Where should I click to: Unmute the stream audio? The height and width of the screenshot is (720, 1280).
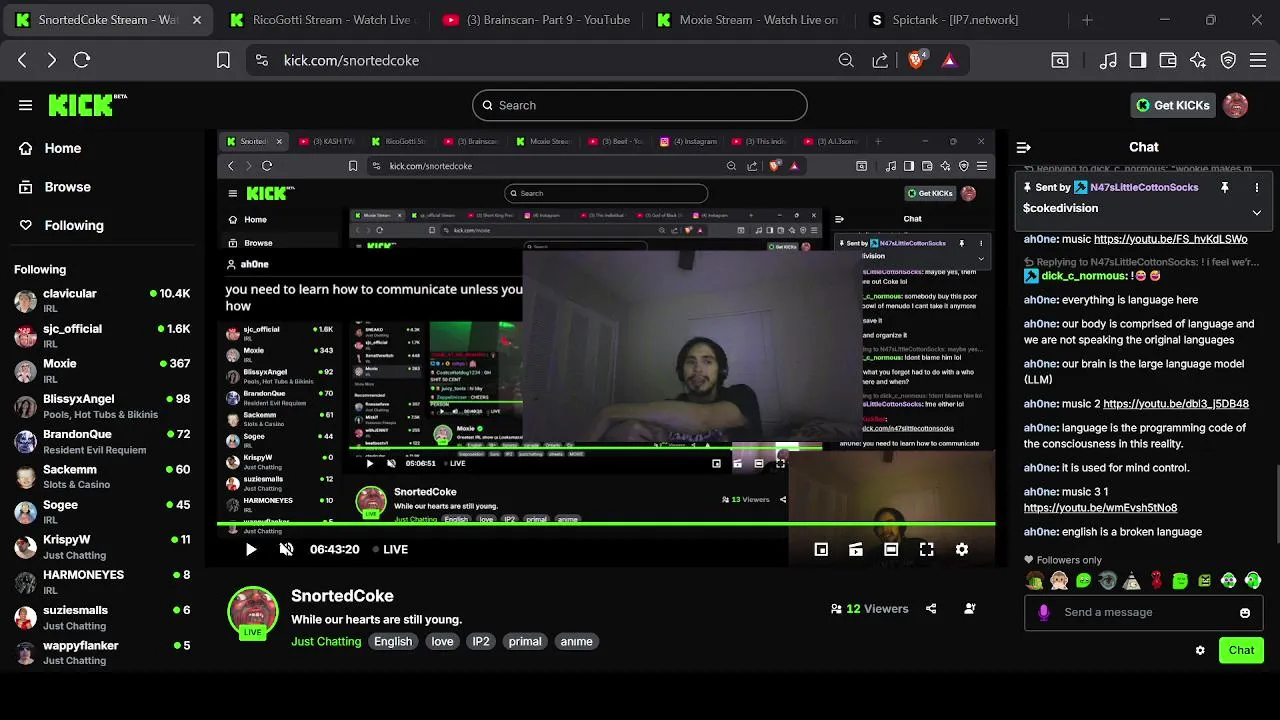coord(287,549)
